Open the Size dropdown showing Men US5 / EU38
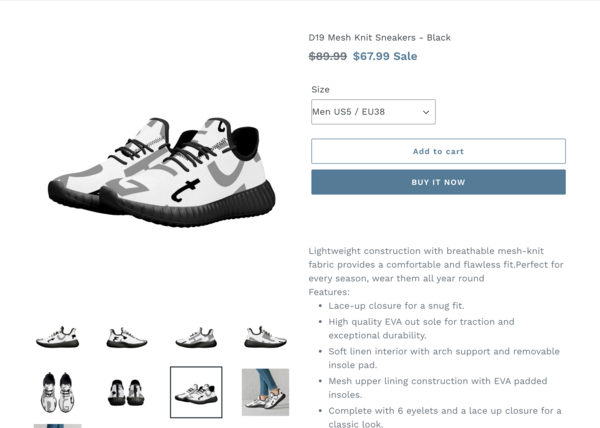Viewport: 600px width, 428px height. coord(373,112)
